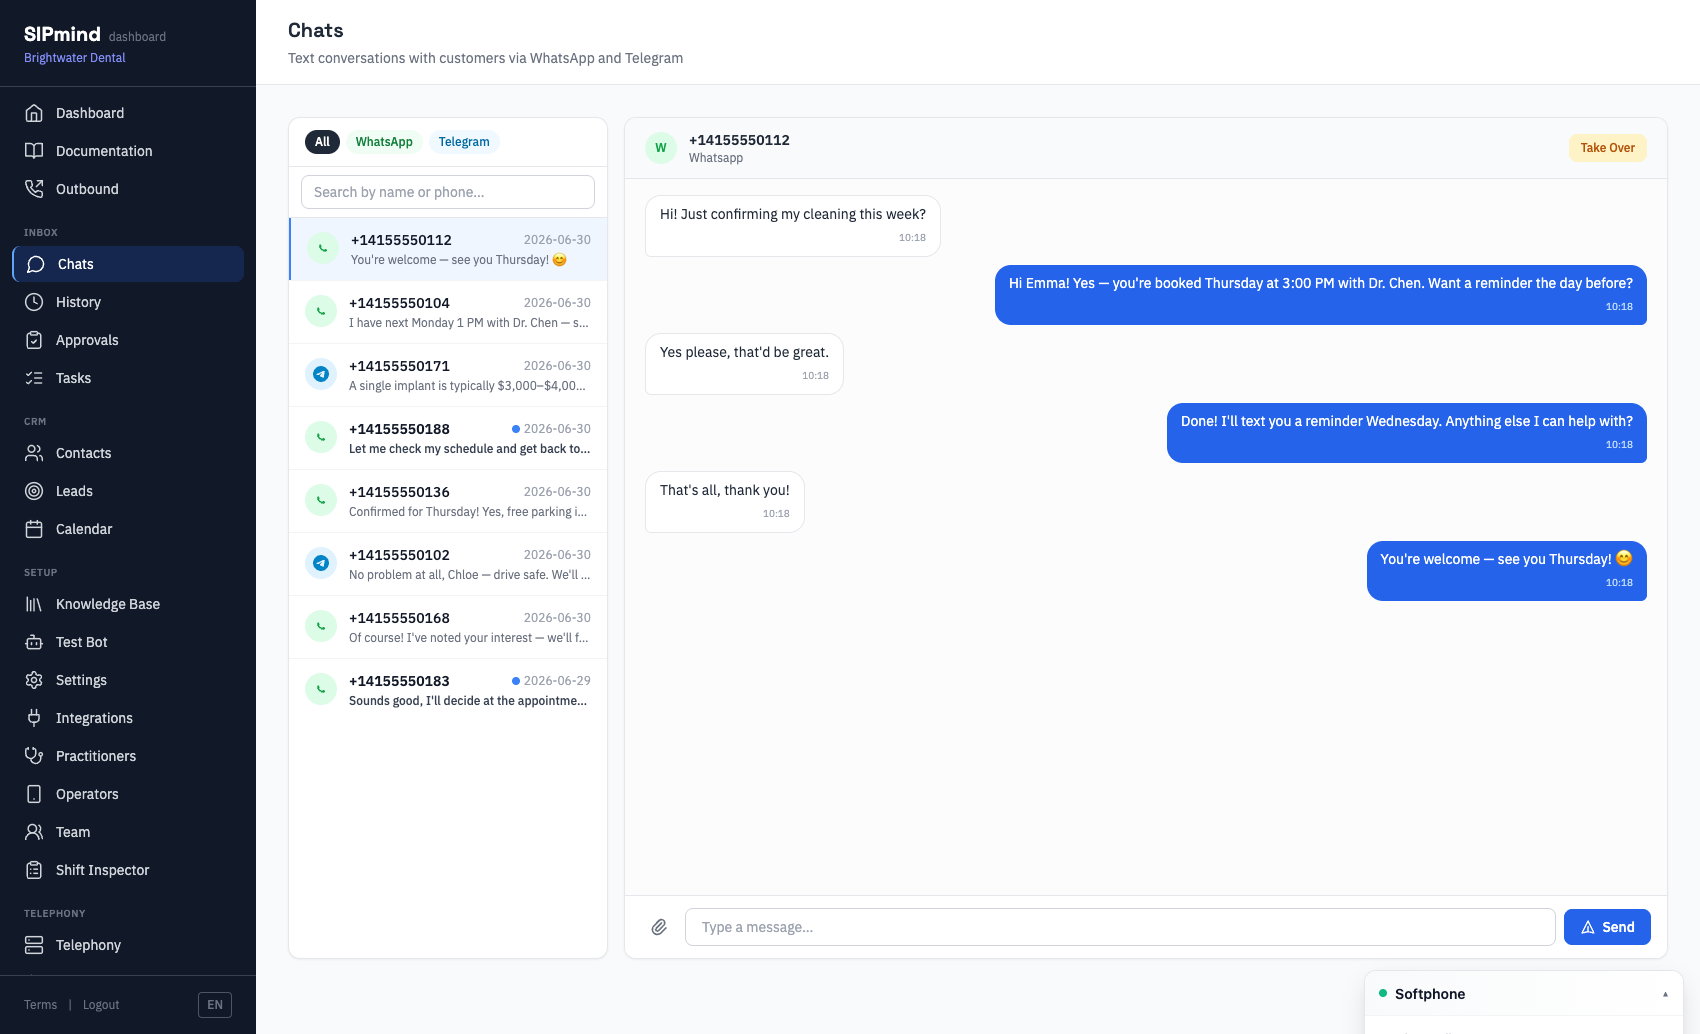Click the Tasks list icon
The width and height of the screenshot is (1700, 1034).
point(34,378)
